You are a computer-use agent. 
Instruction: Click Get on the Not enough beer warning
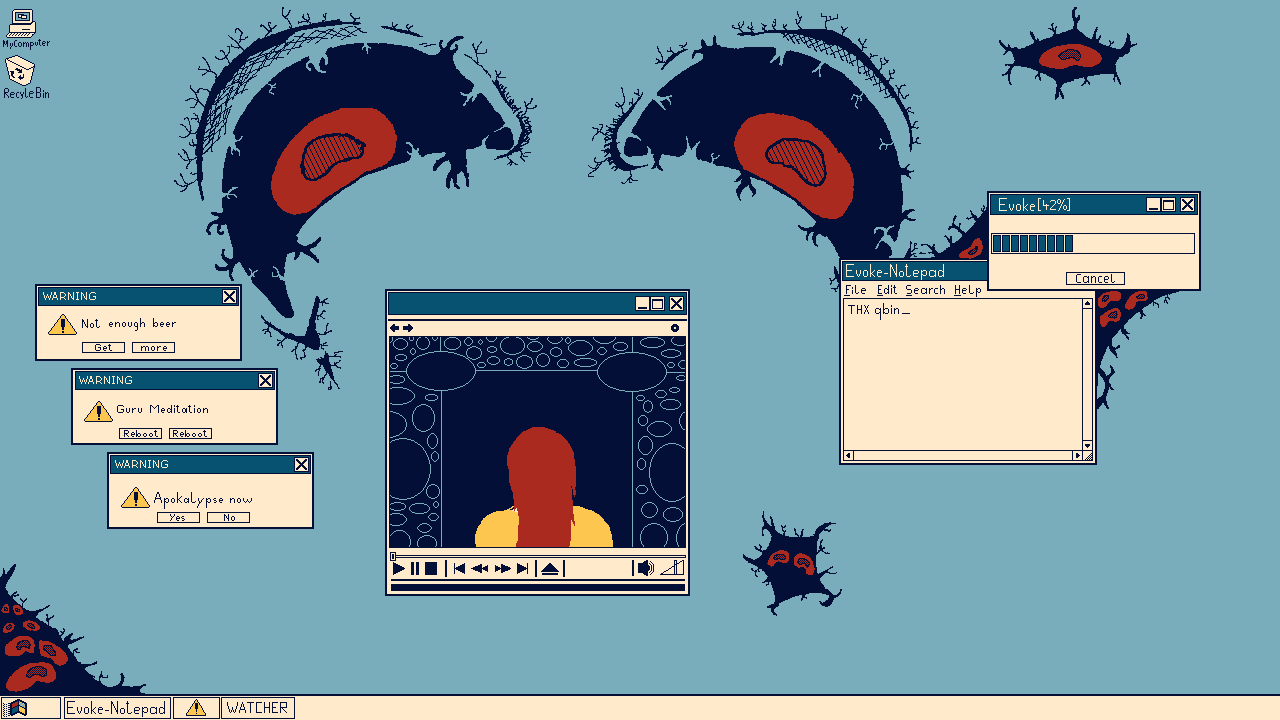(x=103, y=348)
